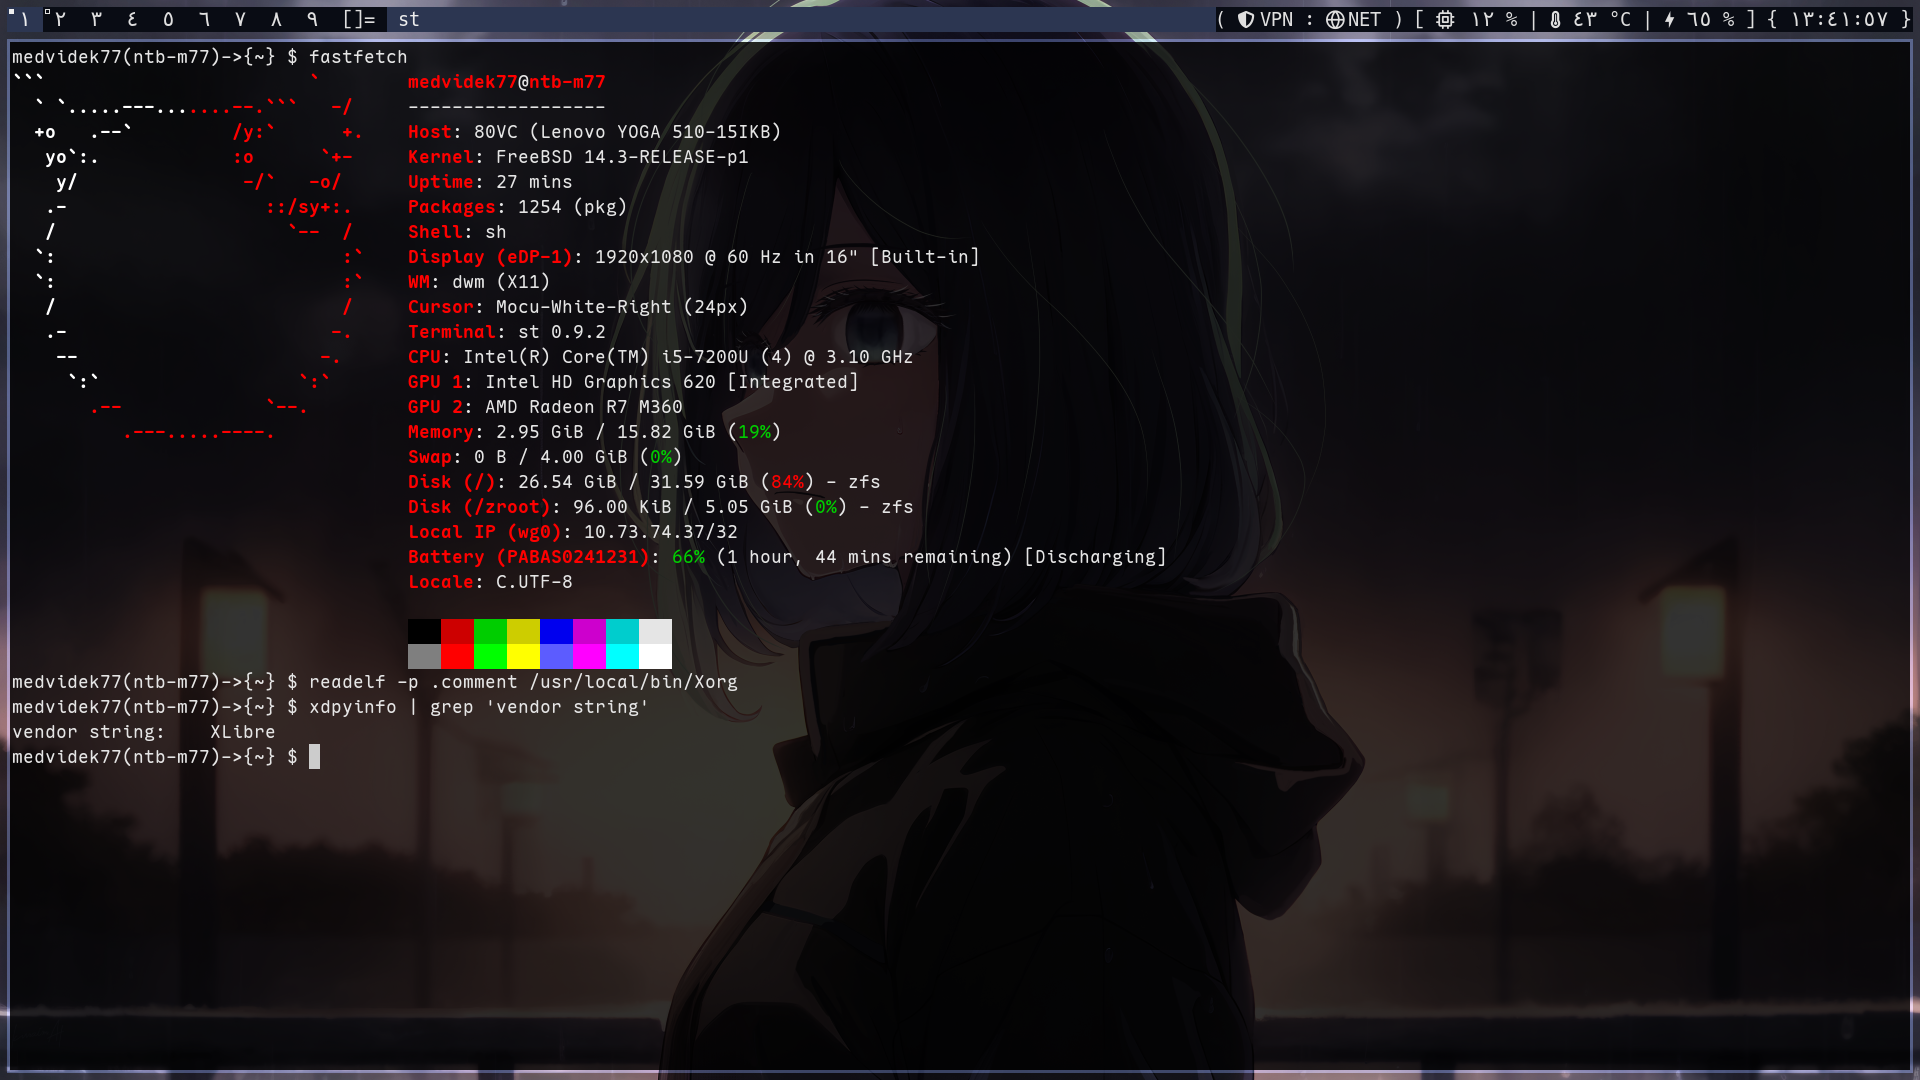The height and width of the screenshot is (1080, 1920).
Task: Switch to dwm tag ٥ (fifth tag)
Action: point(168,20)
